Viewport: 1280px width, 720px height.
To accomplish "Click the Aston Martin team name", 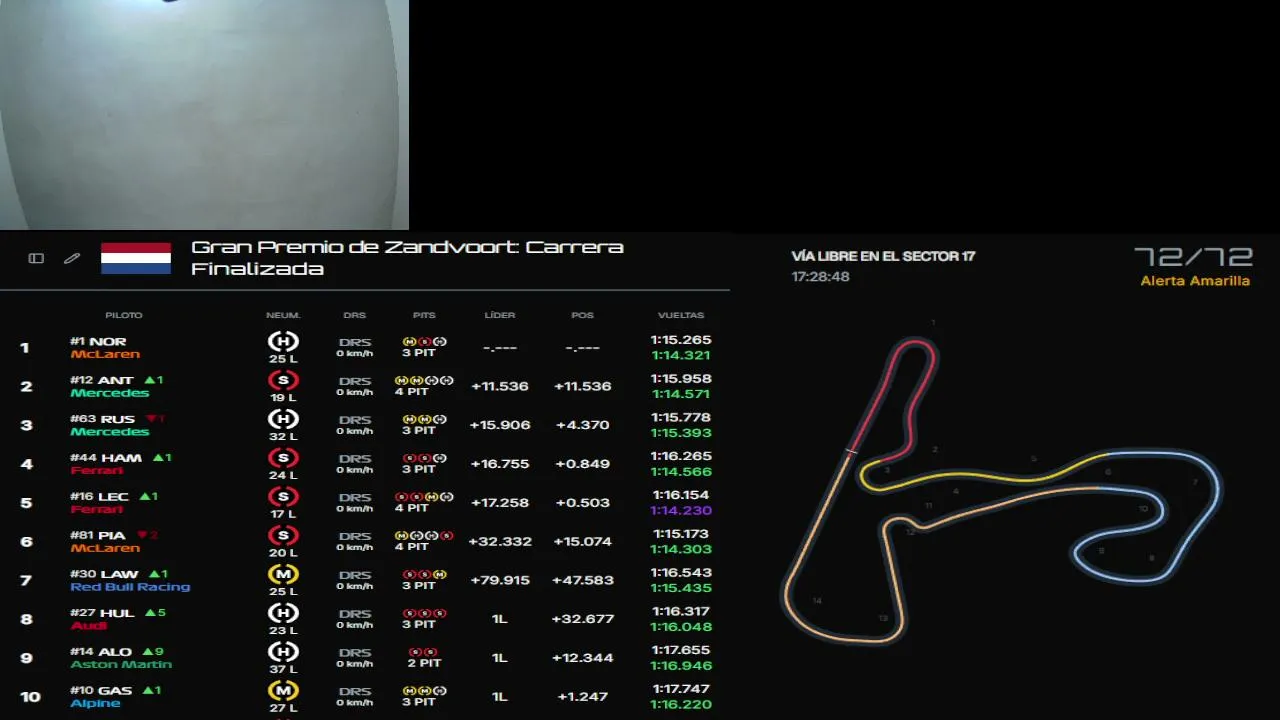I will point(121,664).
